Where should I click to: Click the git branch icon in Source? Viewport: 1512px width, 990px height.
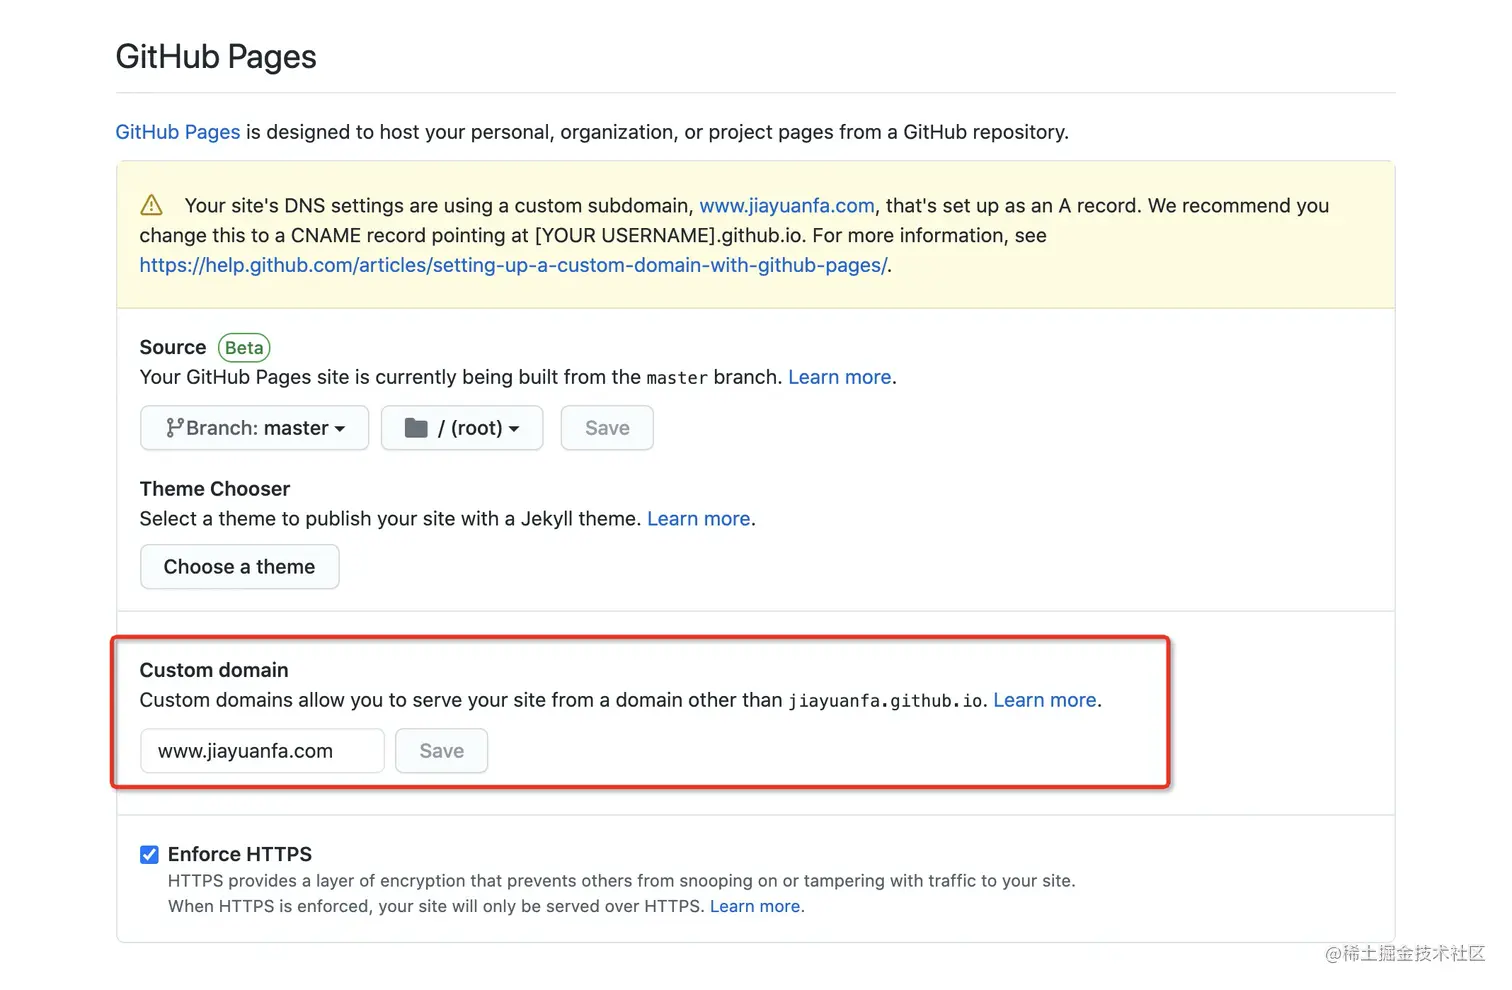(174, 428)
